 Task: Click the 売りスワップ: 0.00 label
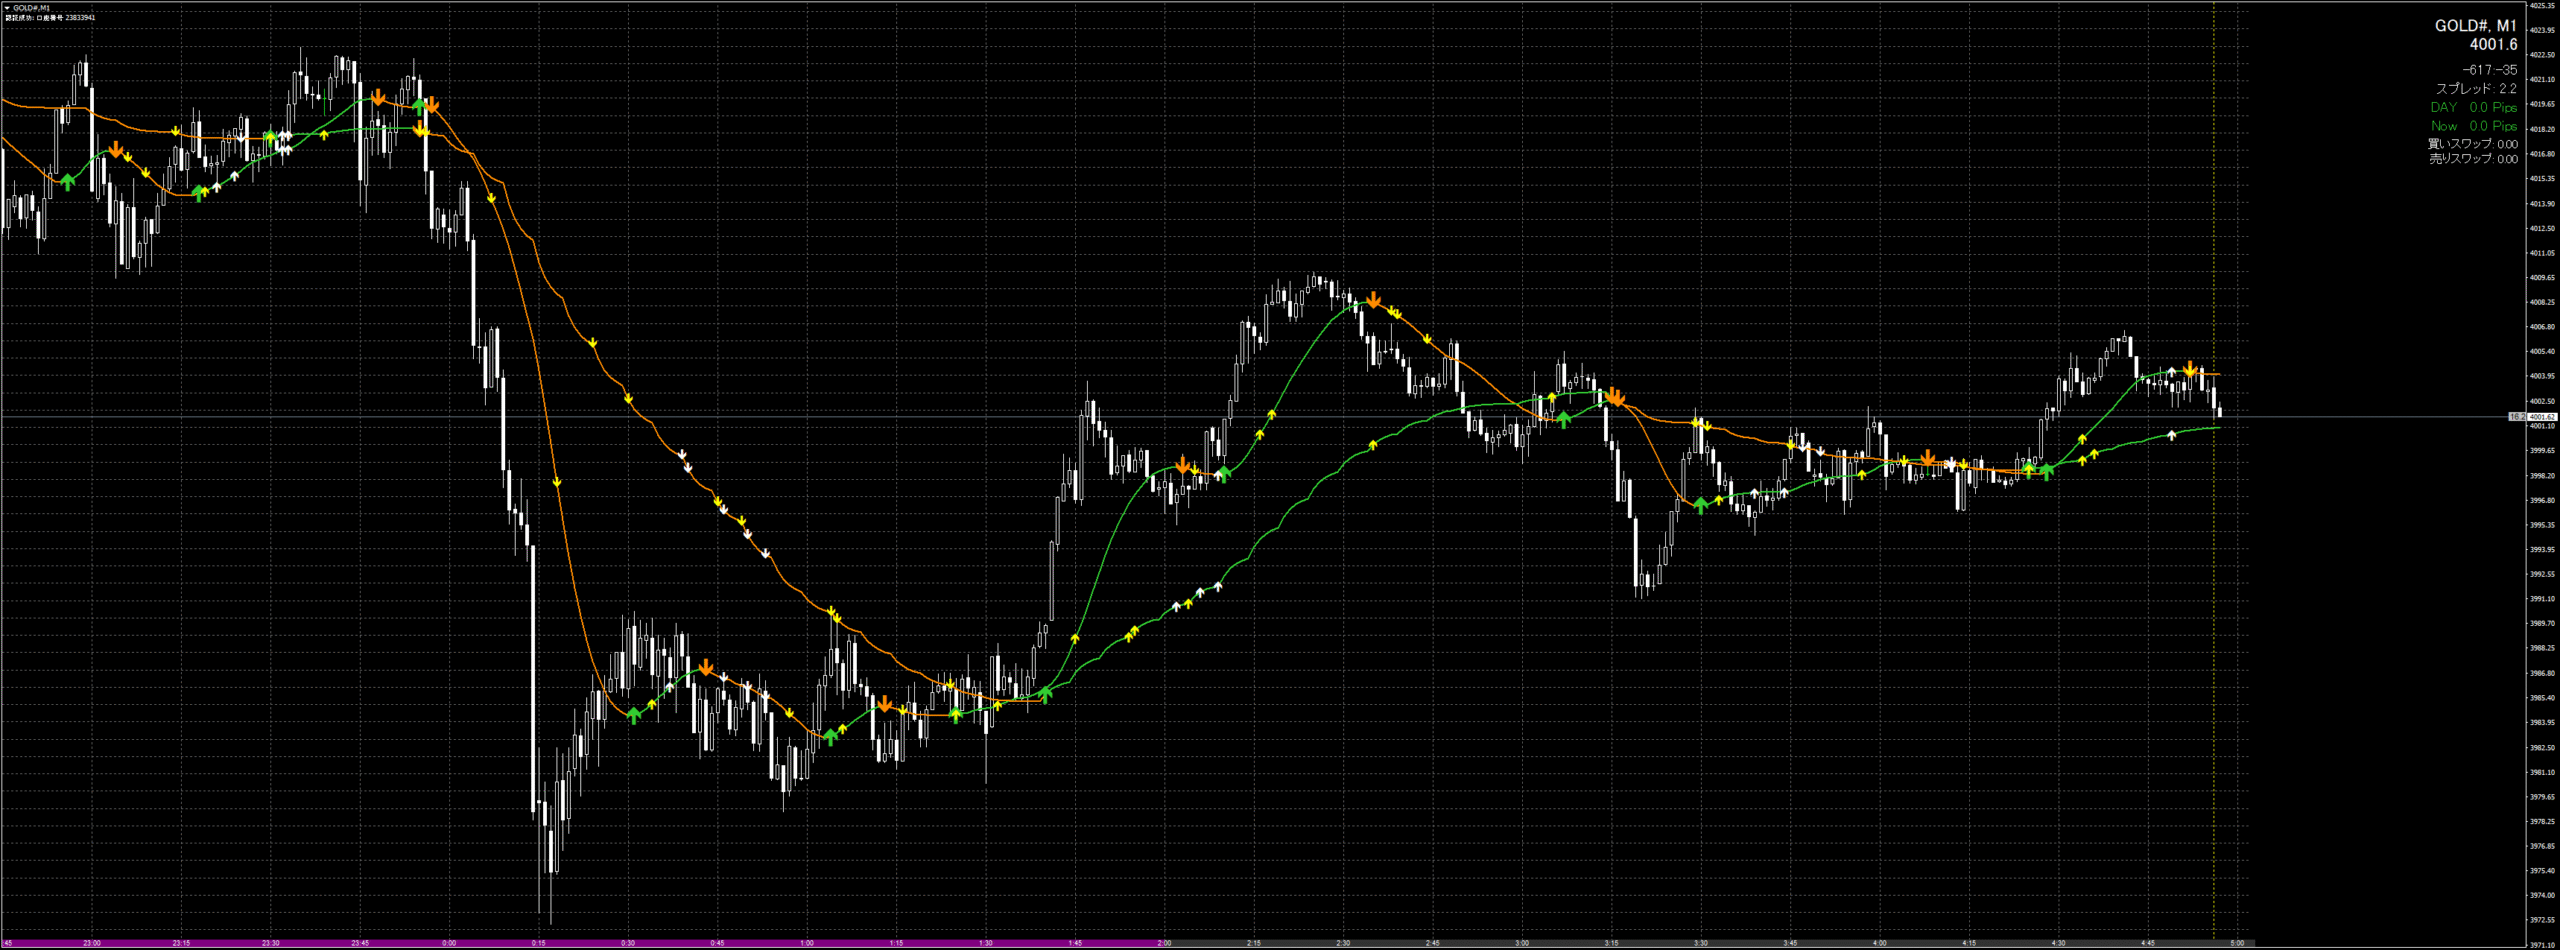2473,159
